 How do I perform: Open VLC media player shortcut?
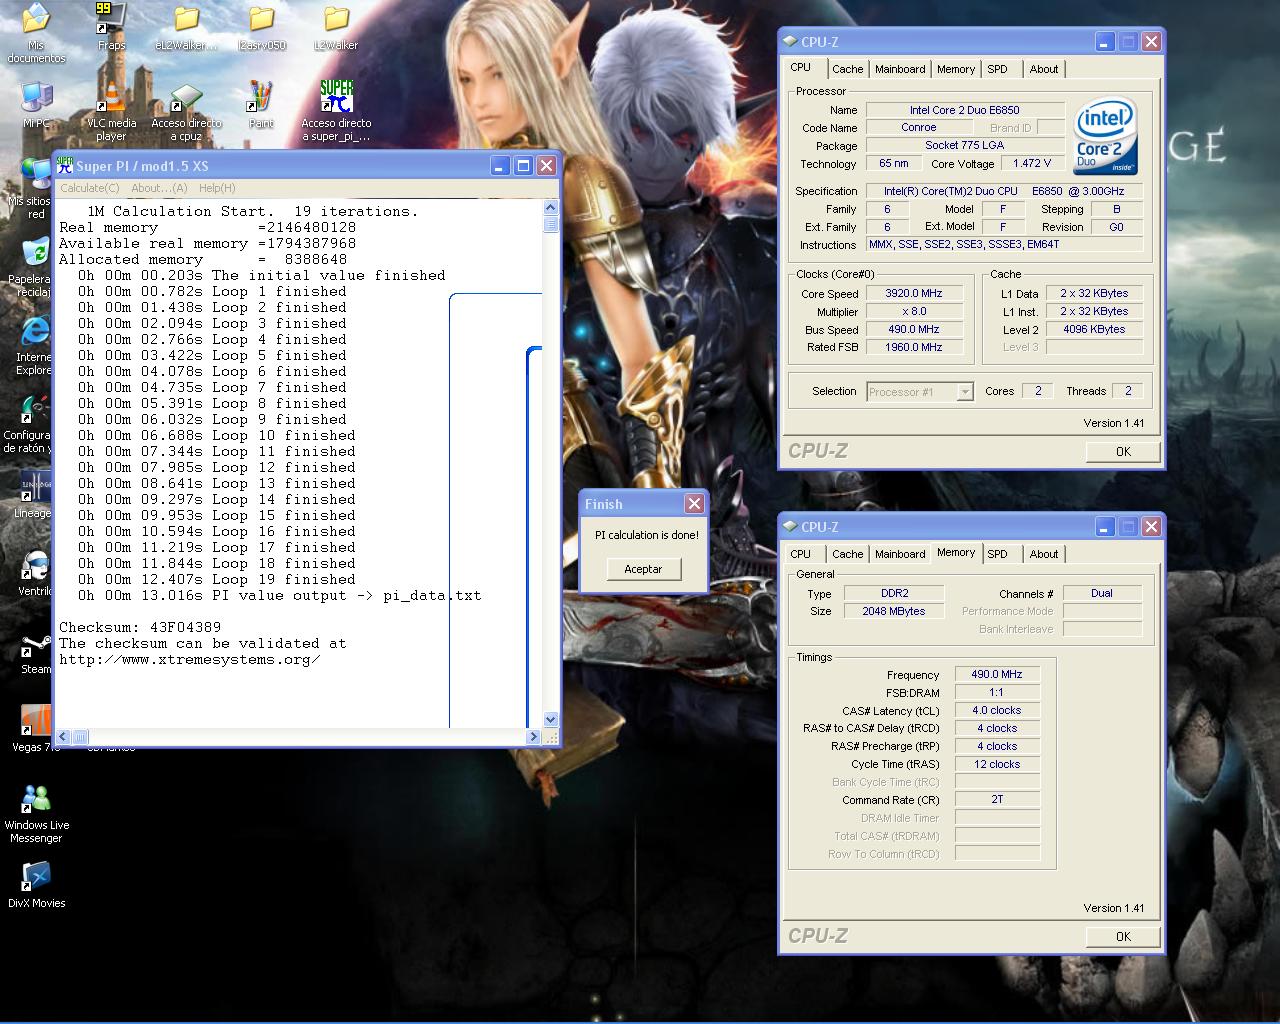point(111,98)
